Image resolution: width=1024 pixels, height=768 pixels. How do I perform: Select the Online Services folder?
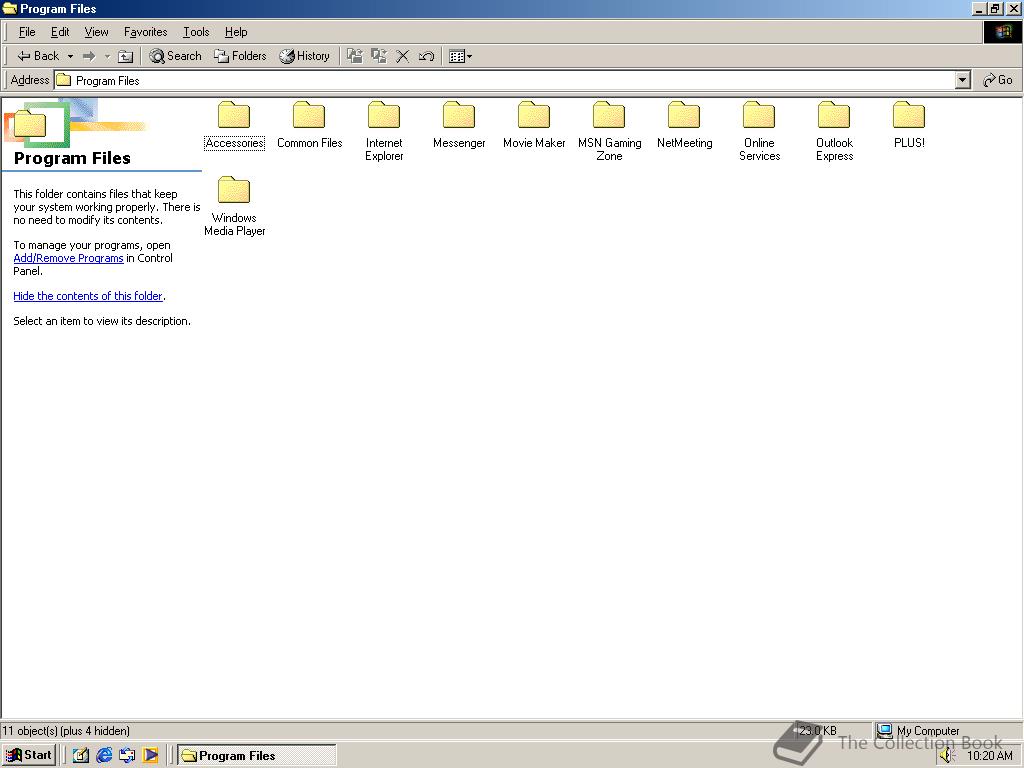pyautogui.click(x=760, y=131)
